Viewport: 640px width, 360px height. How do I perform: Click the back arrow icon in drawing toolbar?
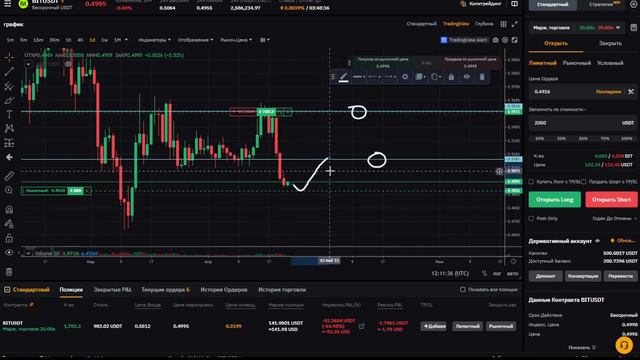click(x=9, y=157)
